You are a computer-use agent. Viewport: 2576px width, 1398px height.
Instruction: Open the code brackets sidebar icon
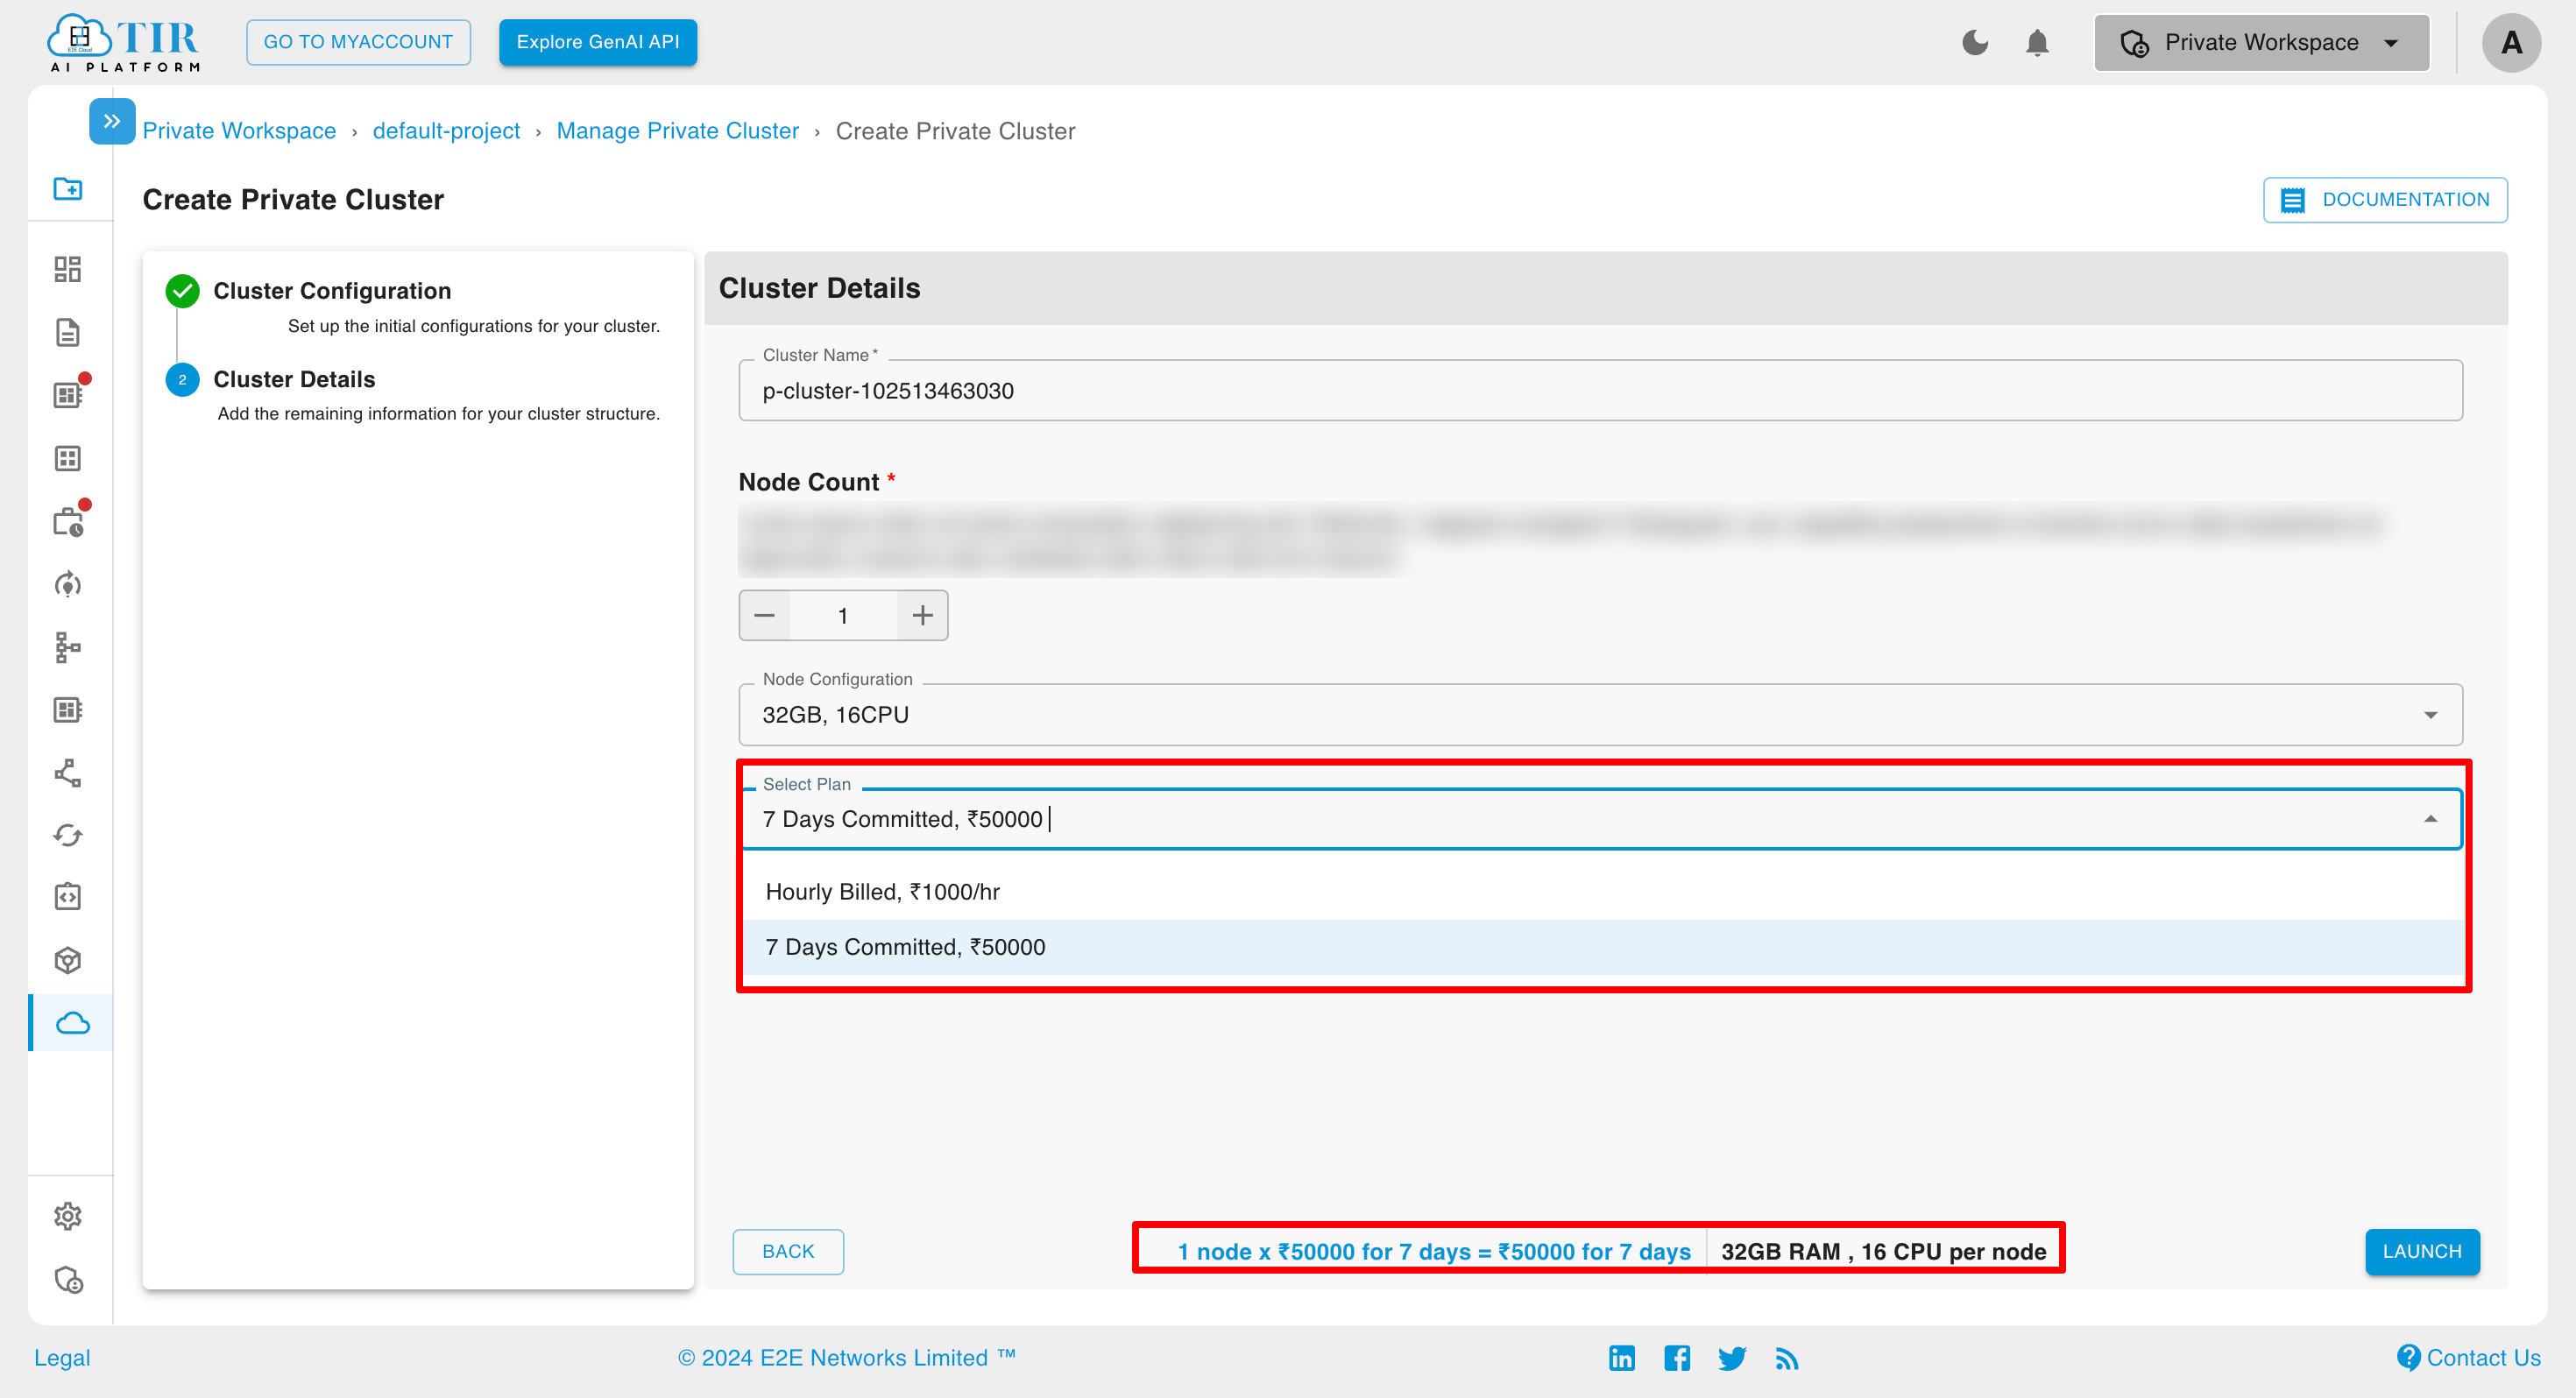68,897
